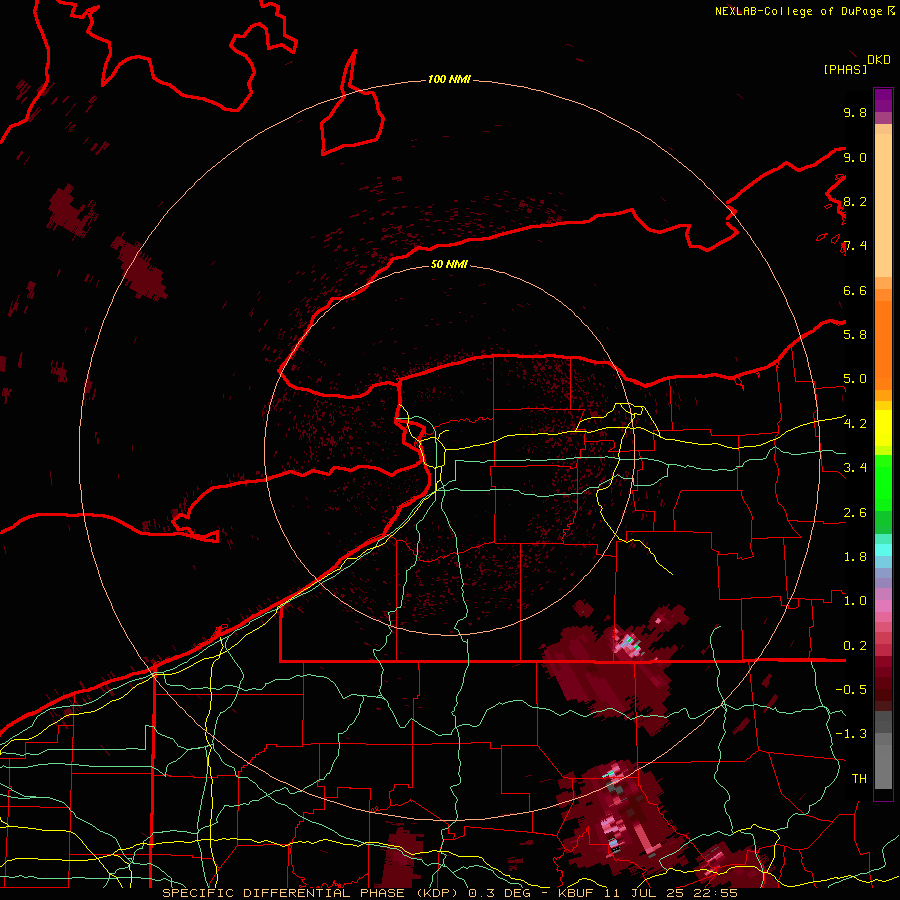Click the 2.6 value on the scale
900x900 pixels.
[855, 513]
